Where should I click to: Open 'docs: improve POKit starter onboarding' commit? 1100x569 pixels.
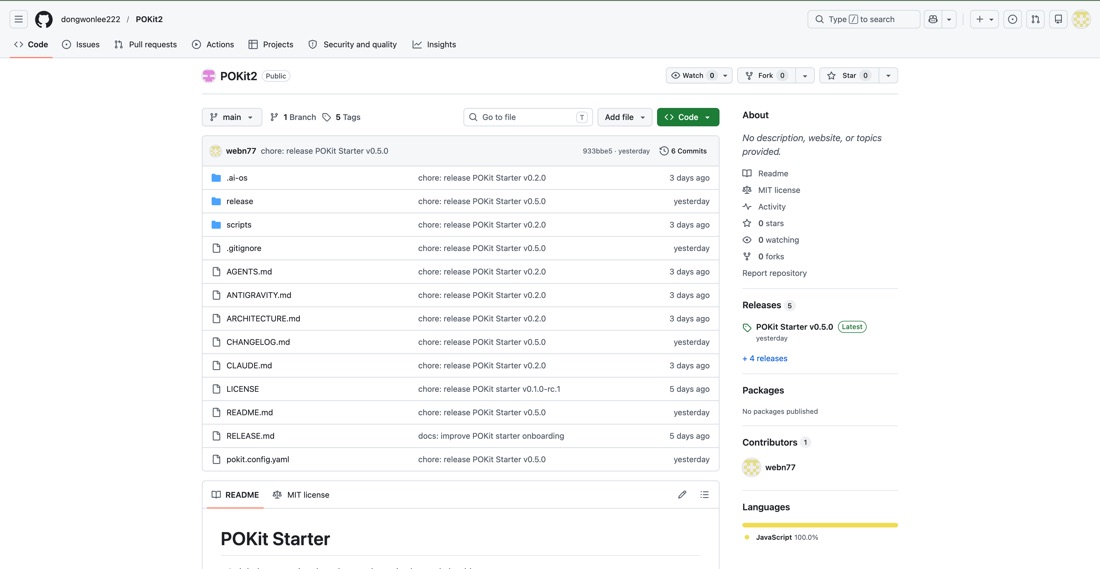(491, 436)
